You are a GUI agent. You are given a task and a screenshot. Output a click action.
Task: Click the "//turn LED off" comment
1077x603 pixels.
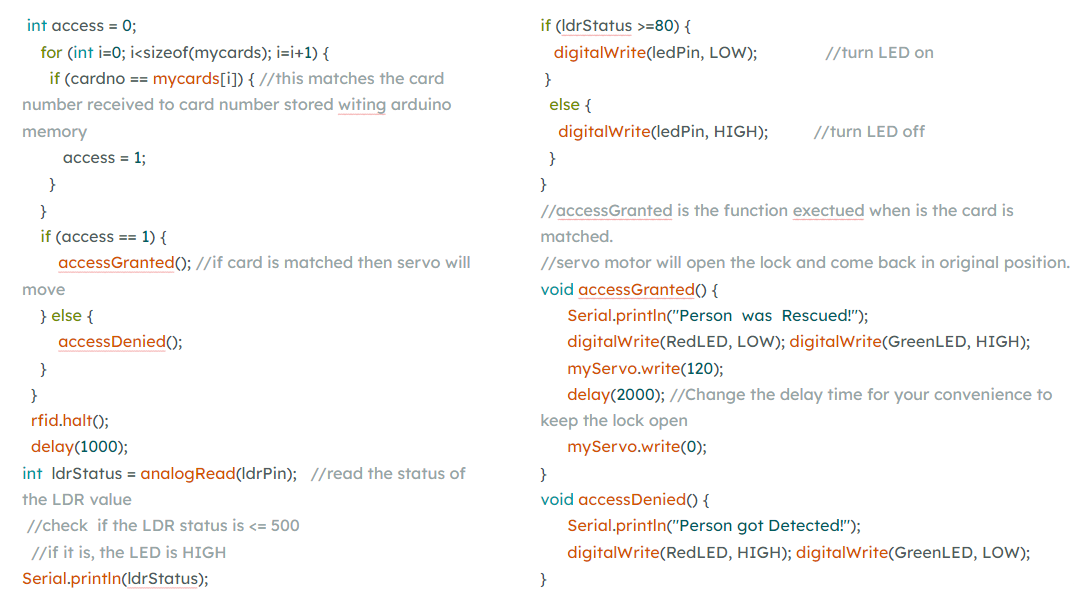coord(869,132)
